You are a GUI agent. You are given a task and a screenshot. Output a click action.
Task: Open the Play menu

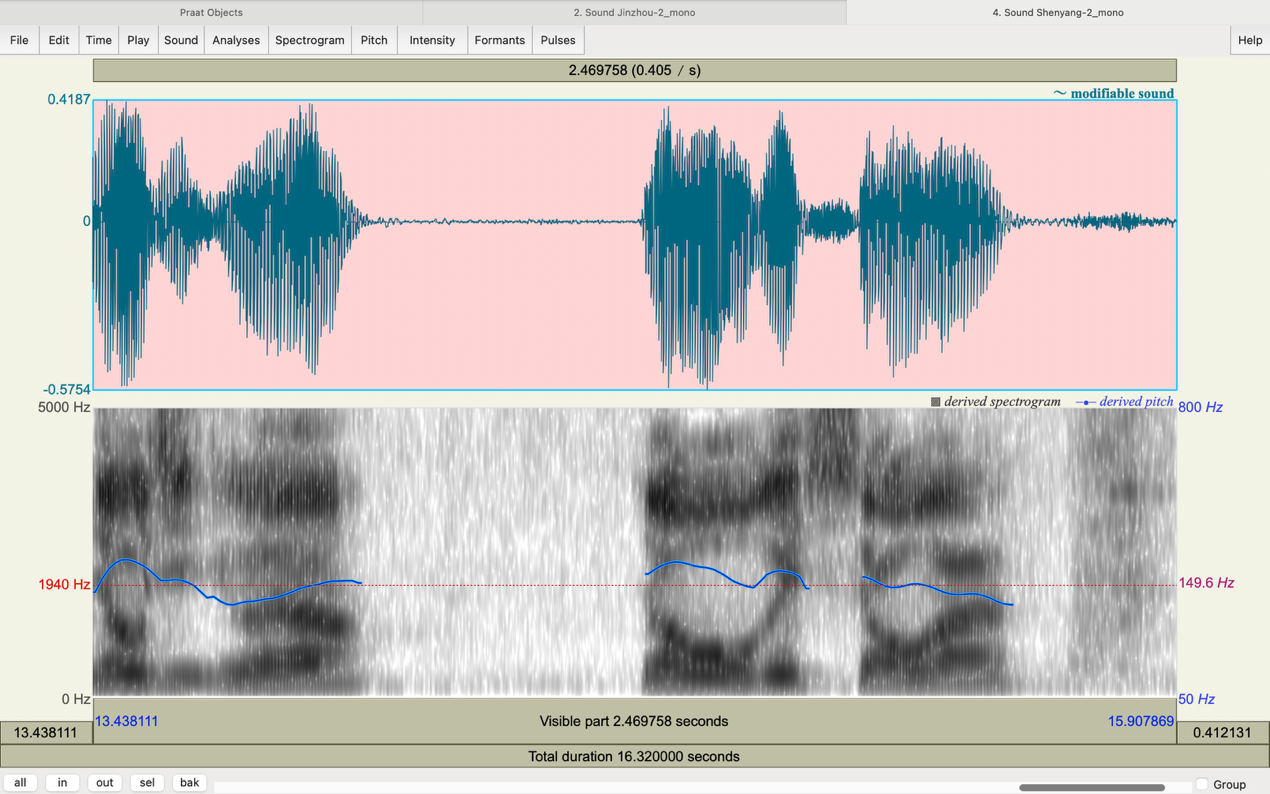(x=138, y=40)
